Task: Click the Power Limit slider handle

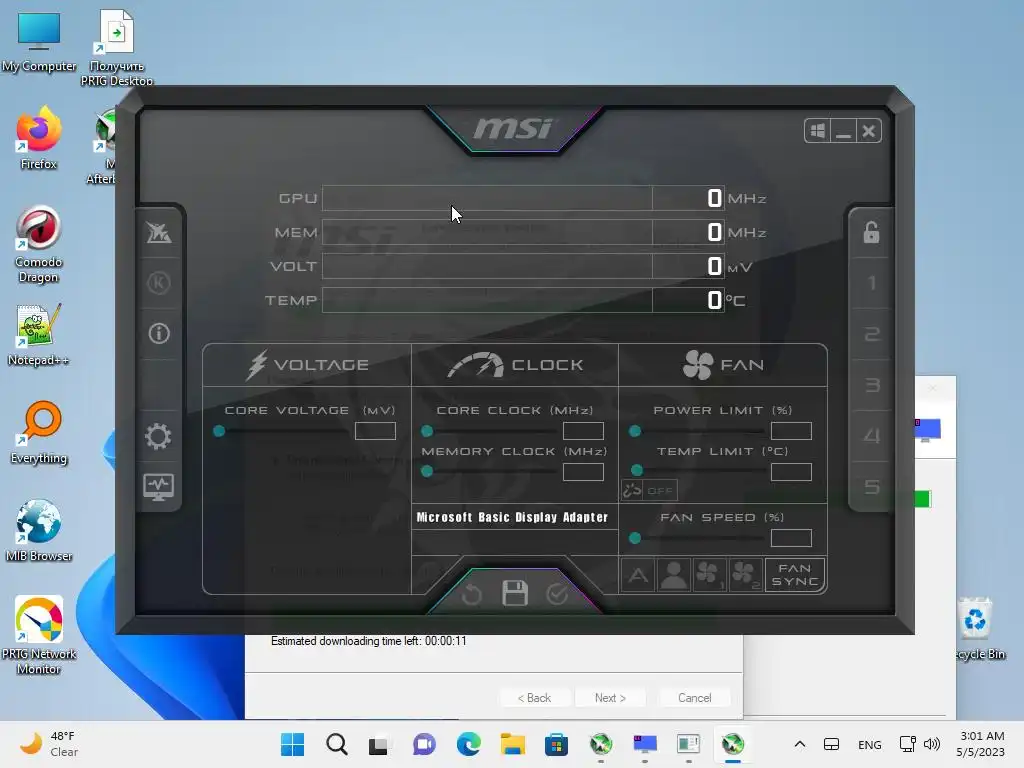Action: click(x=635, y=431)
